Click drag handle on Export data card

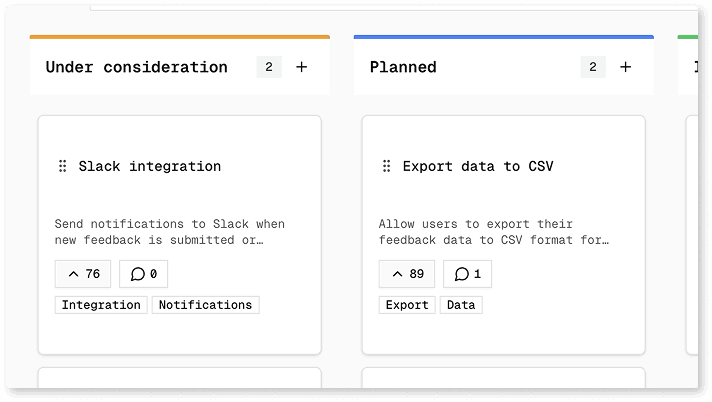click(x=386, y=166)
